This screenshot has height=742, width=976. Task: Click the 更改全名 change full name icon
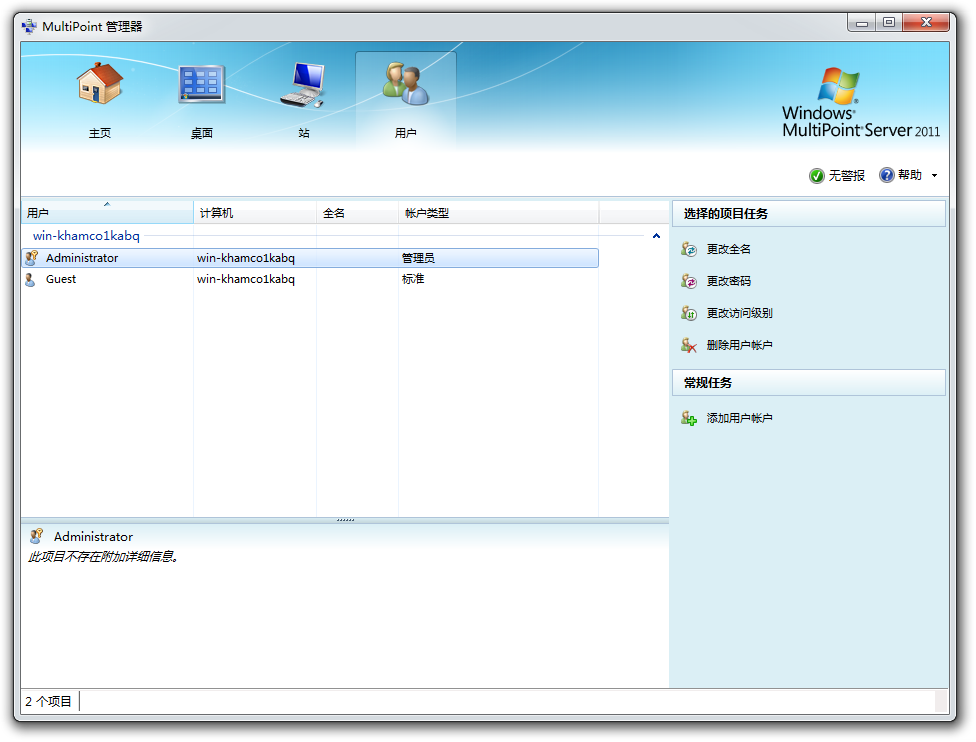click(x=688, y=250)
